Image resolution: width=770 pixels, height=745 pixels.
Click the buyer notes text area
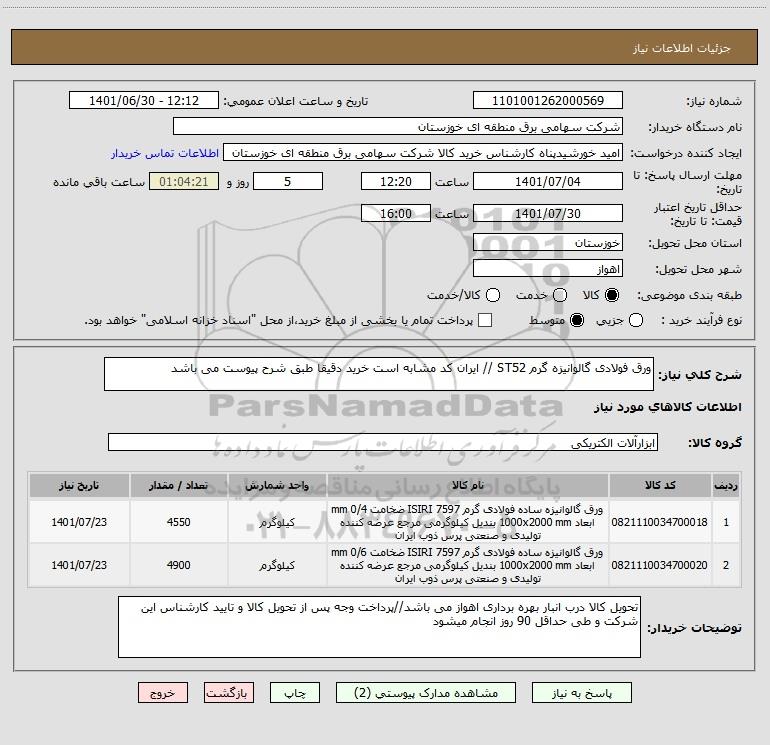[x=379, y=627]
